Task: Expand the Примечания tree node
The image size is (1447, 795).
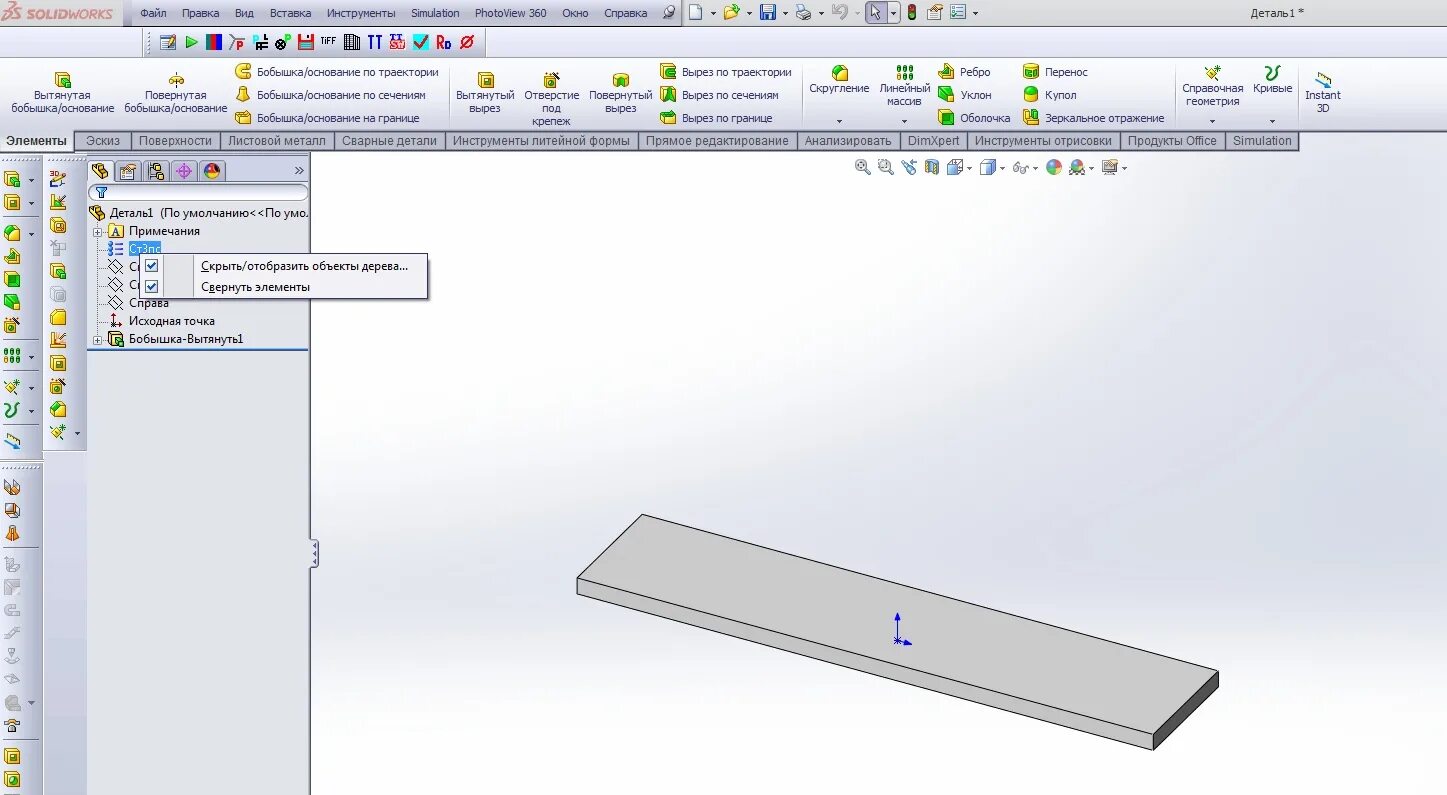Action: 96,230
